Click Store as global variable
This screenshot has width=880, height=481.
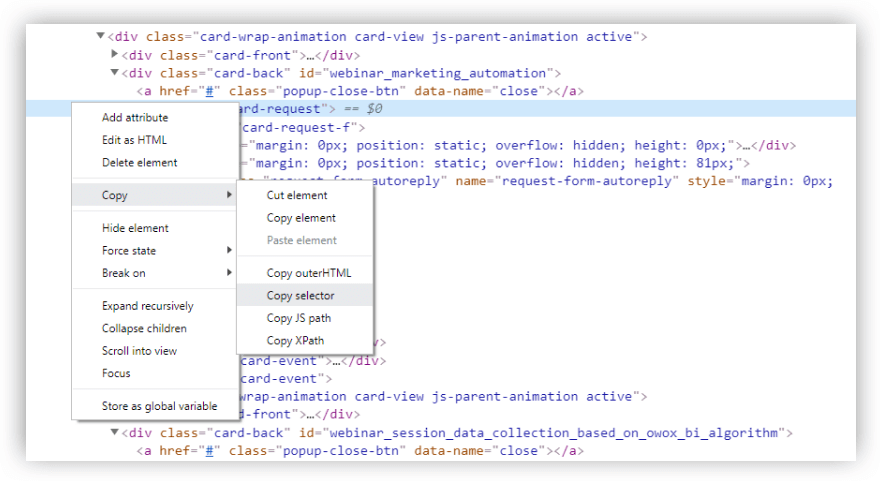tap(159, 406)
